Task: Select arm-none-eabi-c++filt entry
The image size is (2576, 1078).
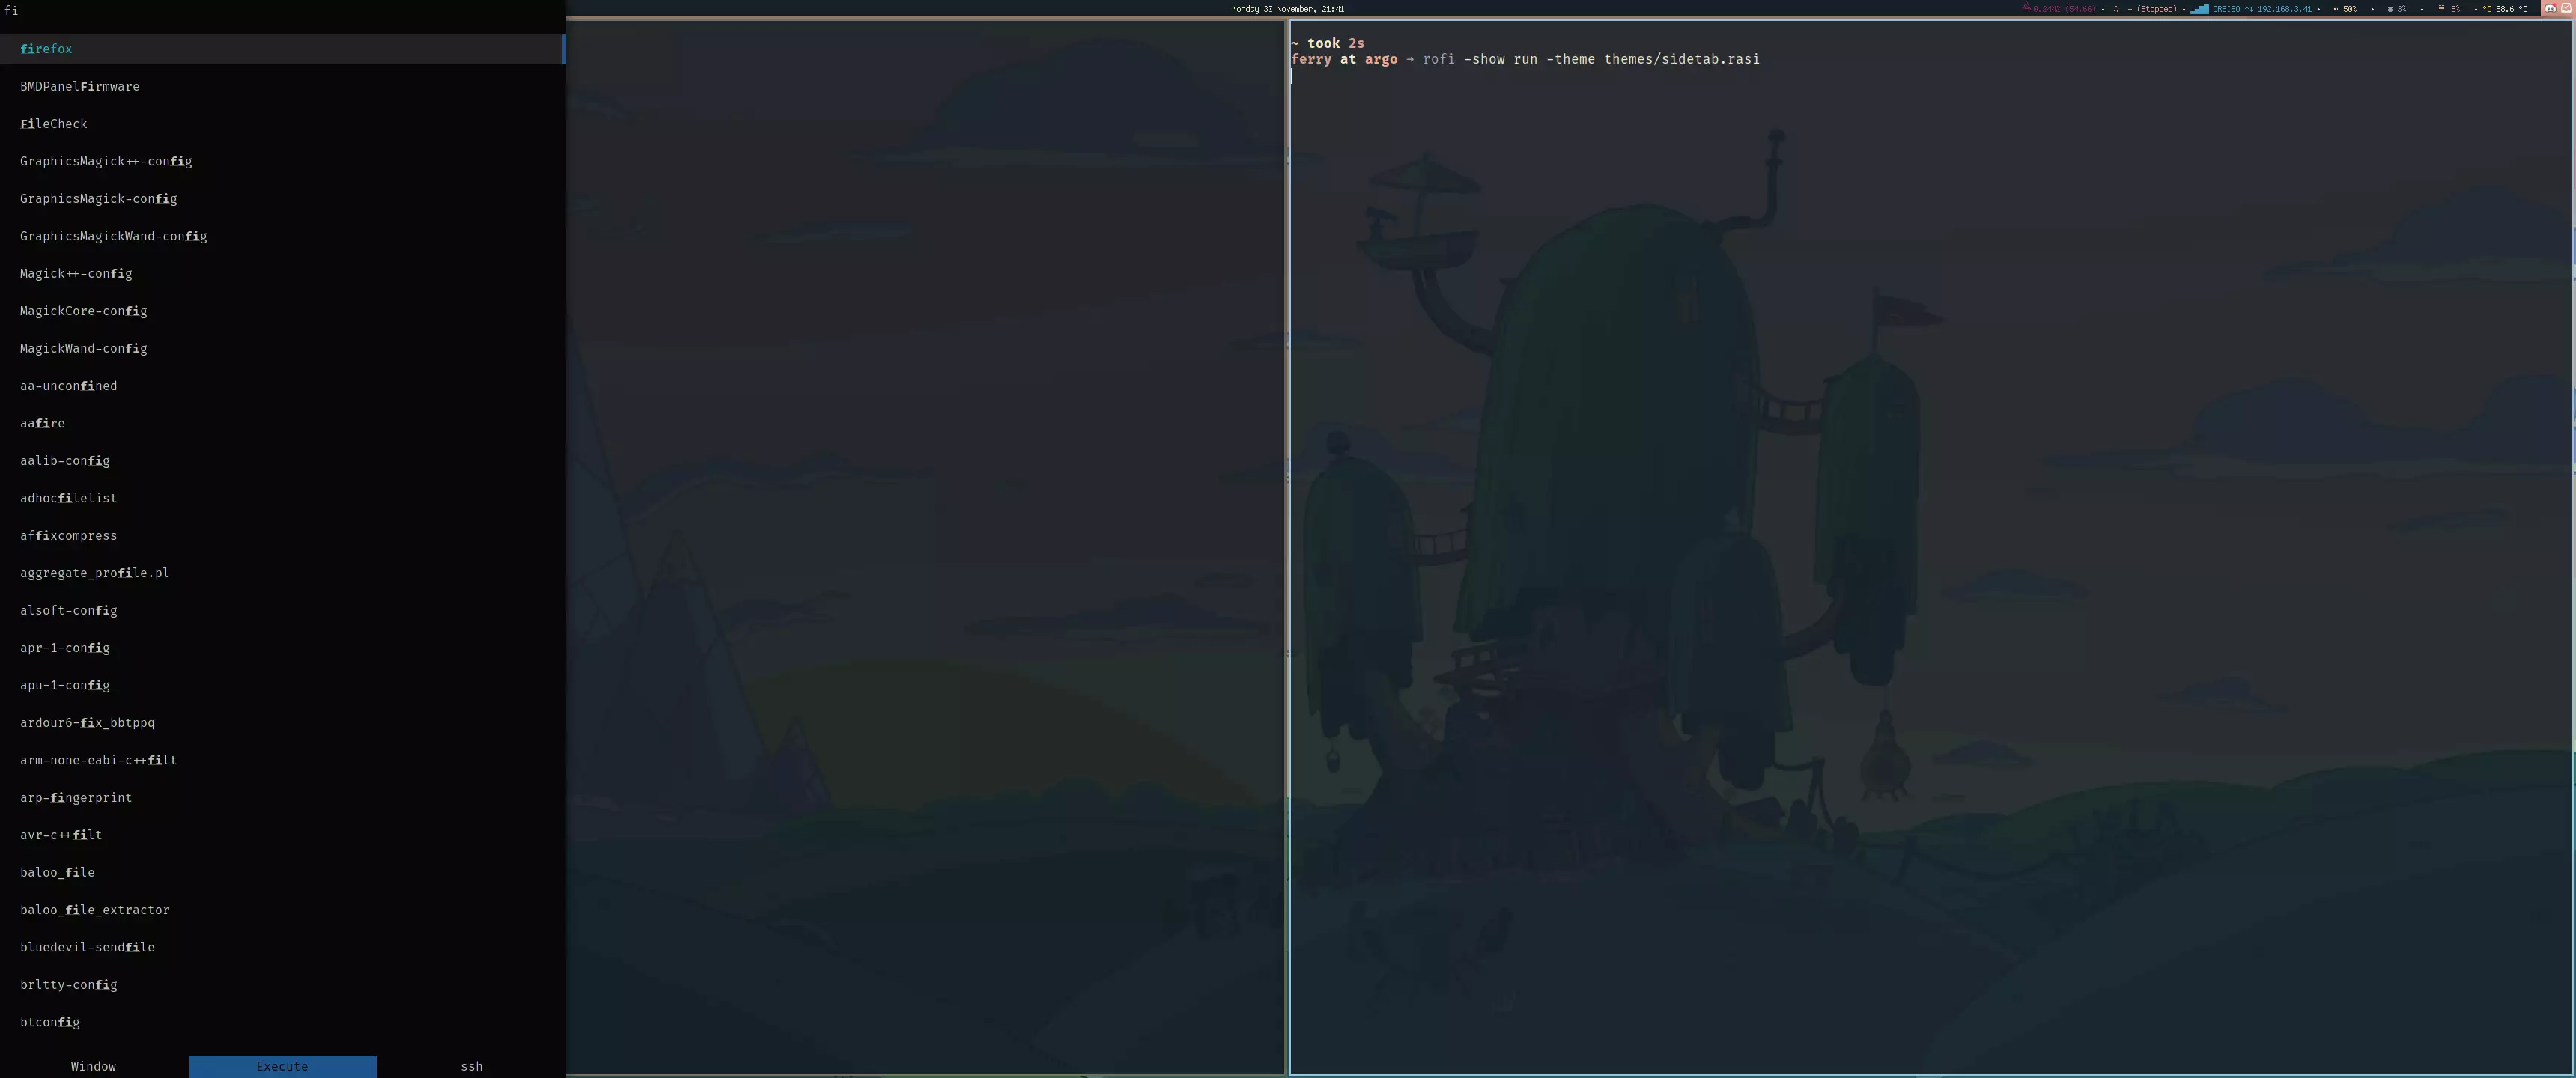Action: point(282,760)
